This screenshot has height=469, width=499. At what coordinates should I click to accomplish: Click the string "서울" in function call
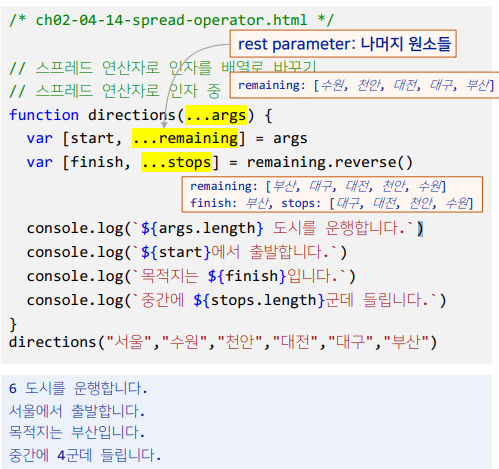tap(129, 342)
